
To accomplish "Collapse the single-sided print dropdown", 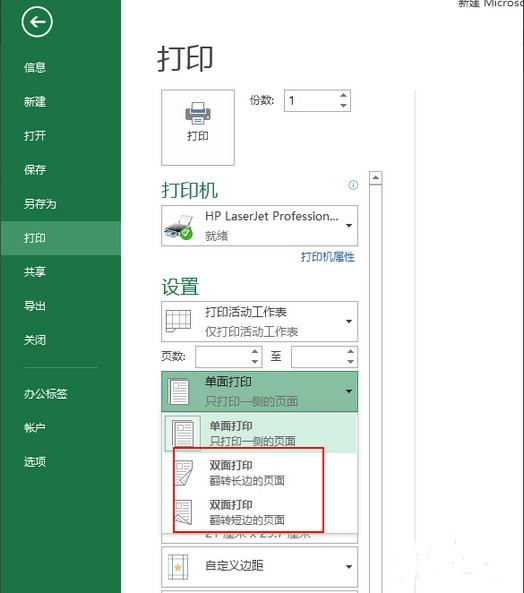I will 349,391.
